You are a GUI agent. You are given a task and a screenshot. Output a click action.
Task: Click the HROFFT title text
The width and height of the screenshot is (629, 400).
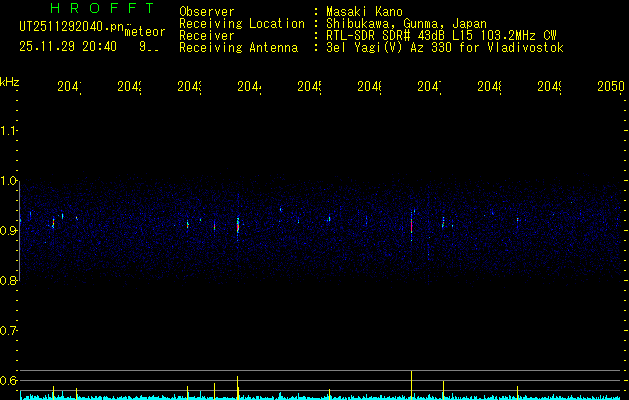click(103, 8)
